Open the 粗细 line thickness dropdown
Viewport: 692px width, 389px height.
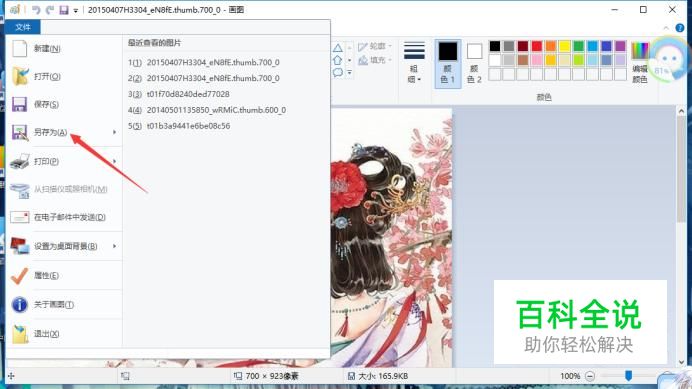tap(414, 63)
